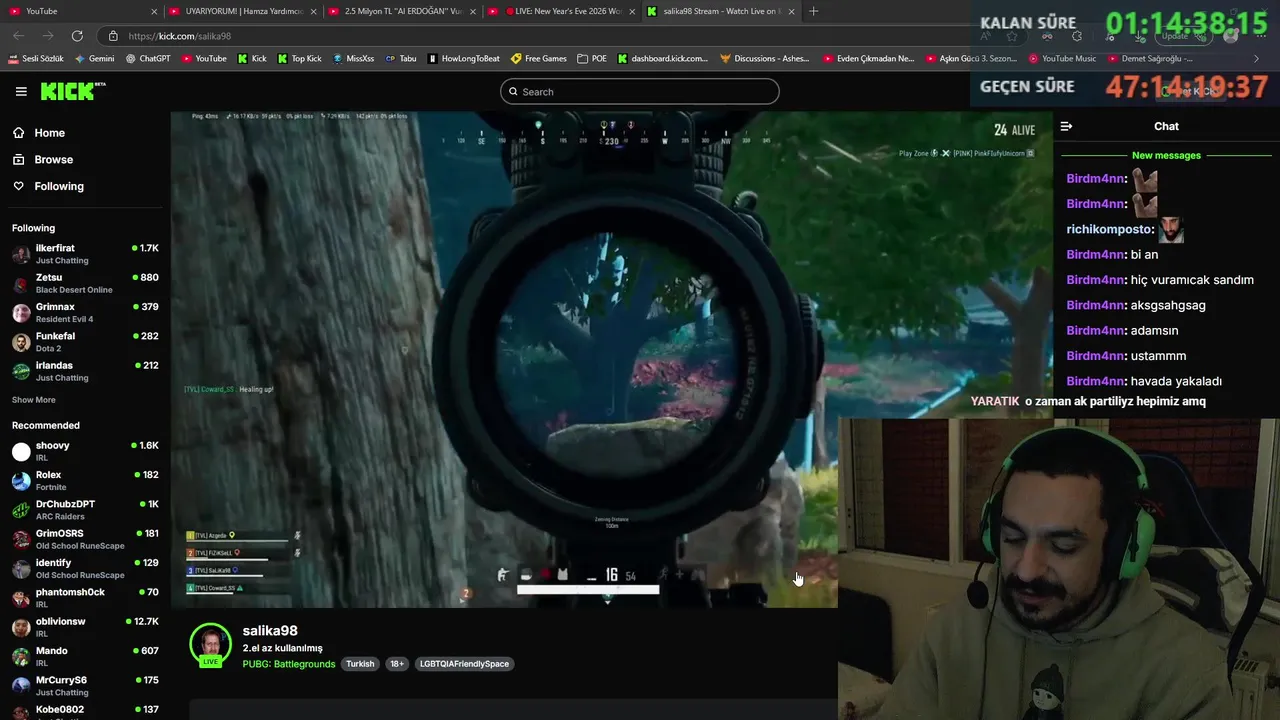Image resolution: width=1280 pixels, height=720 pixels.
Task: Open HowLongToBeat bookmark
Action: (x=463, y=59)
